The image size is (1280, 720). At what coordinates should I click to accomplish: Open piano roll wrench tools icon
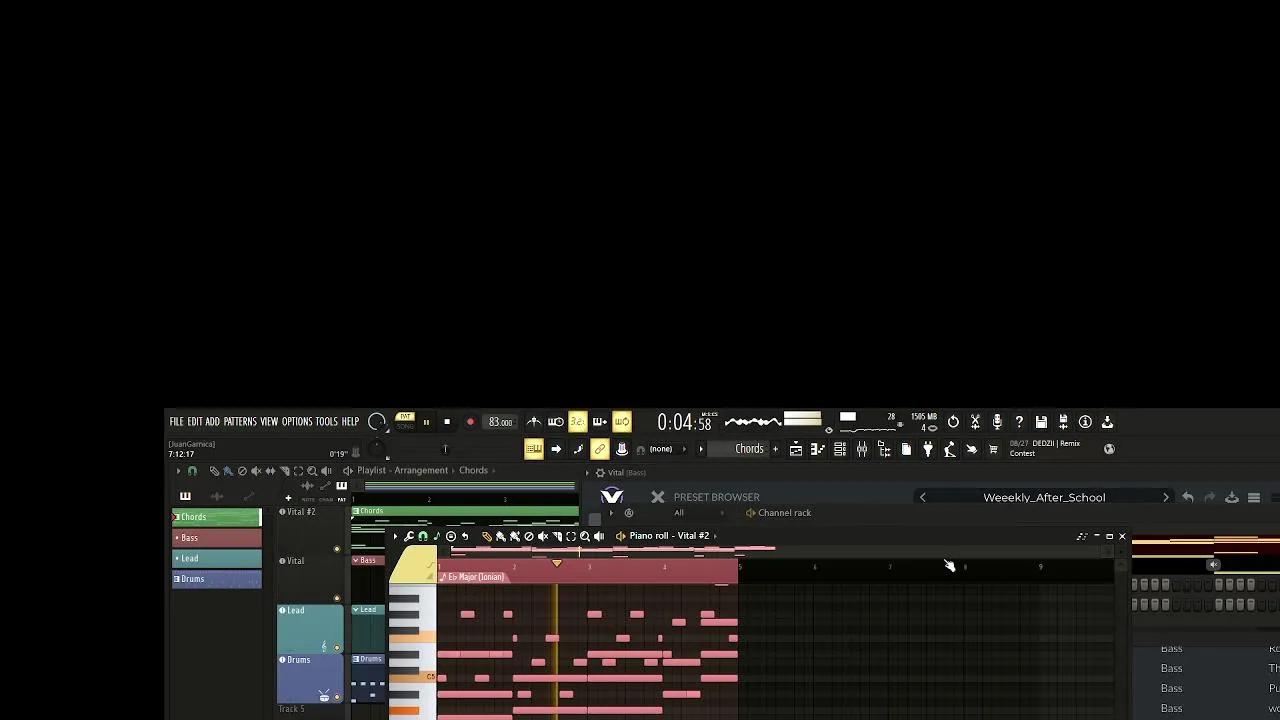(409, 537)
